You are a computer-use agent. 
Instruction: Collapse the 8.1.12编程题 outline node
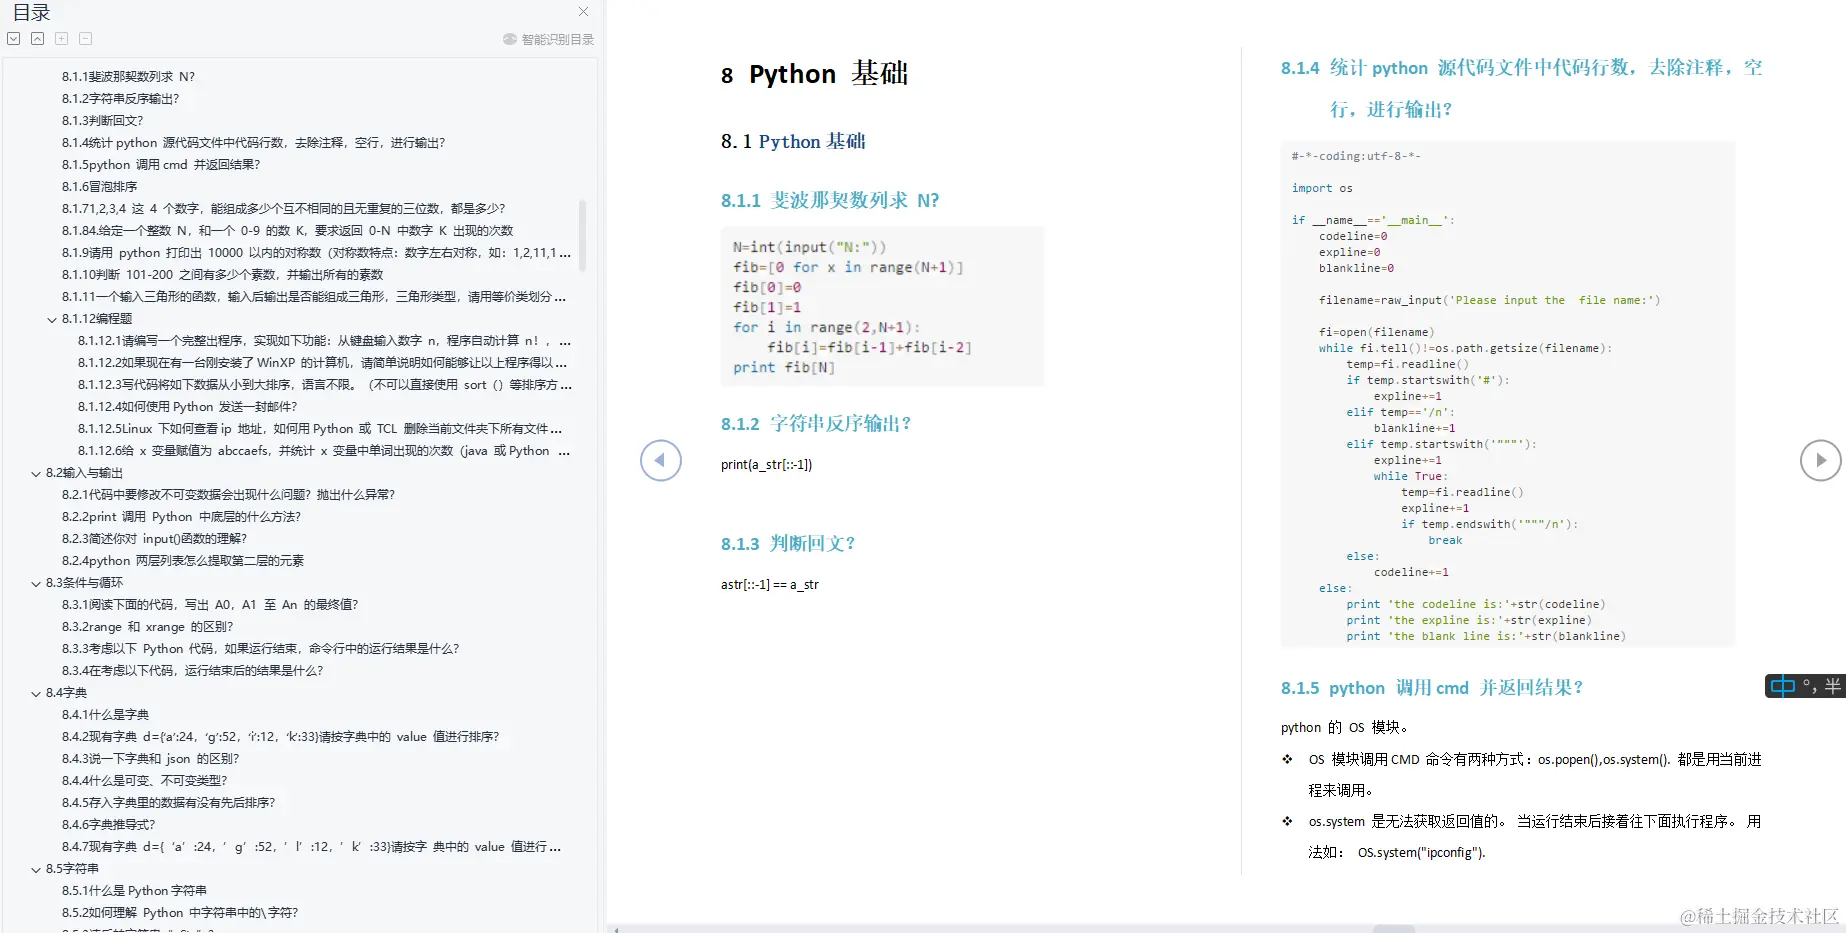point(52,319)
